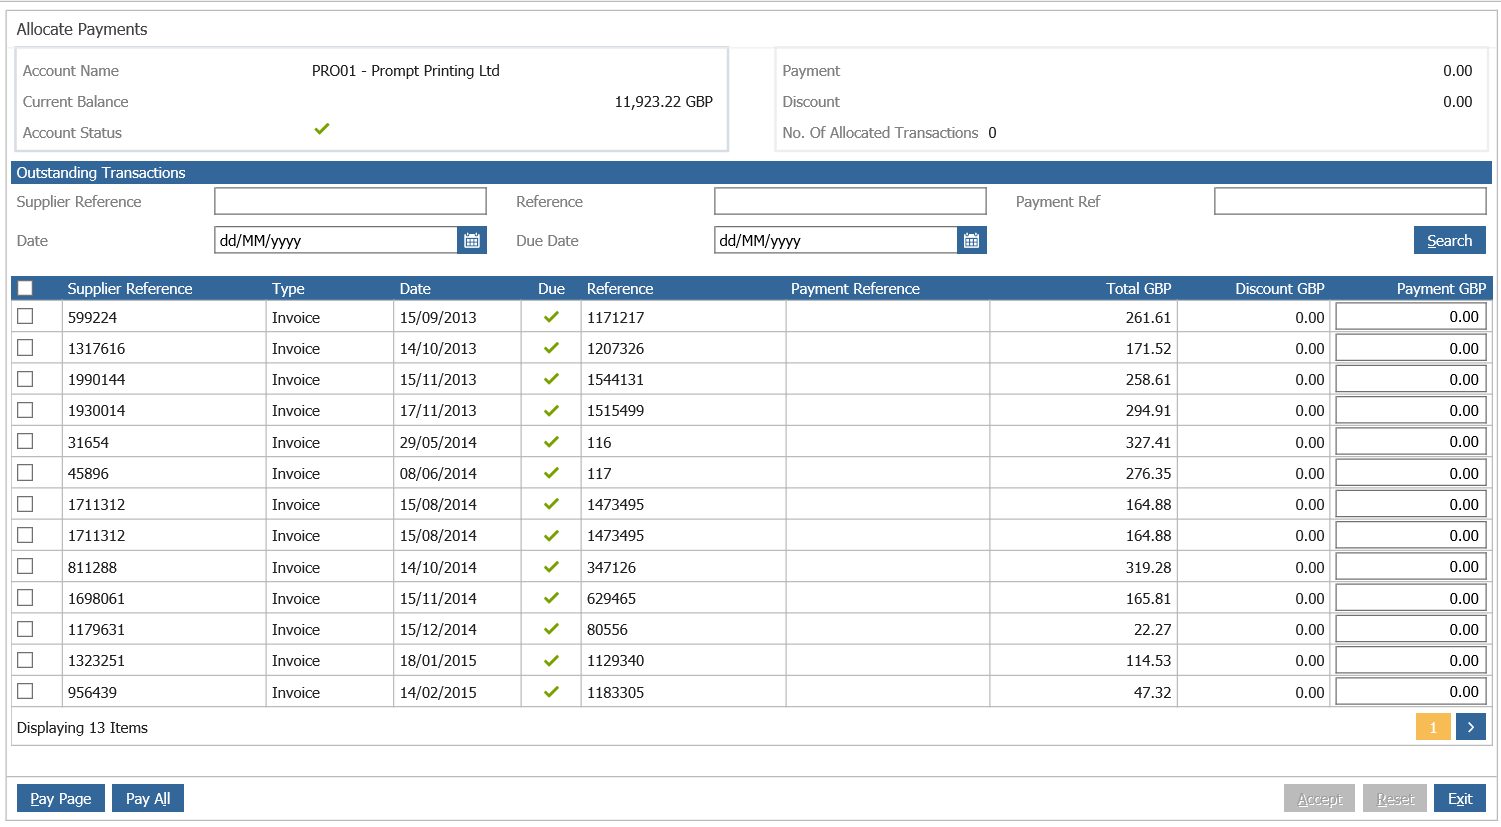The width and height of the screenshot is (1501, 827).
Task: Select page 1 in the pagination
Action: 1433,727
